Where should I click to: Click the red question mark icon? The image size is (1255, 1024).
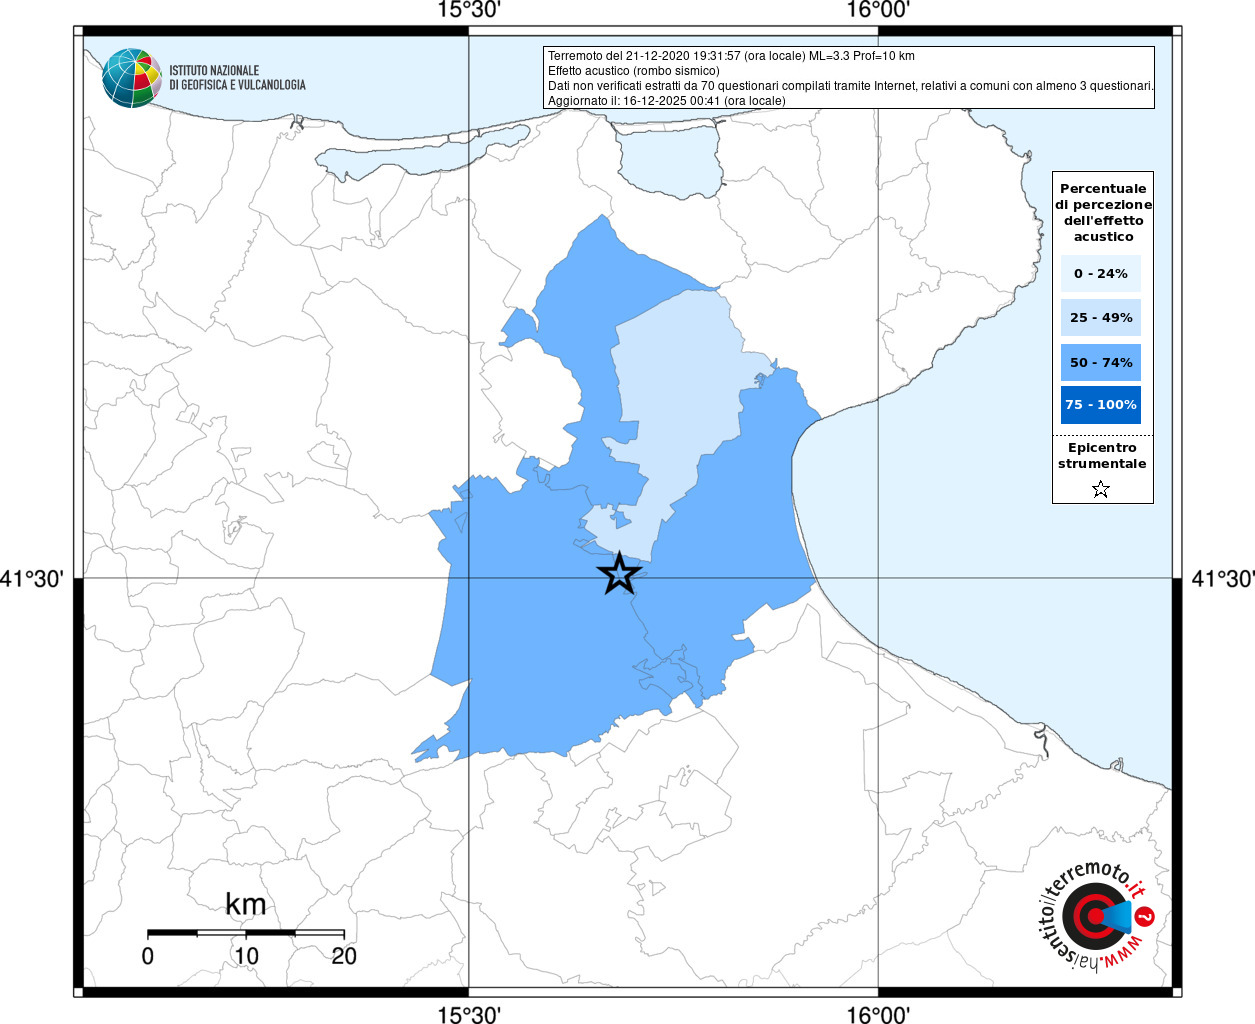click(1146, 916)
